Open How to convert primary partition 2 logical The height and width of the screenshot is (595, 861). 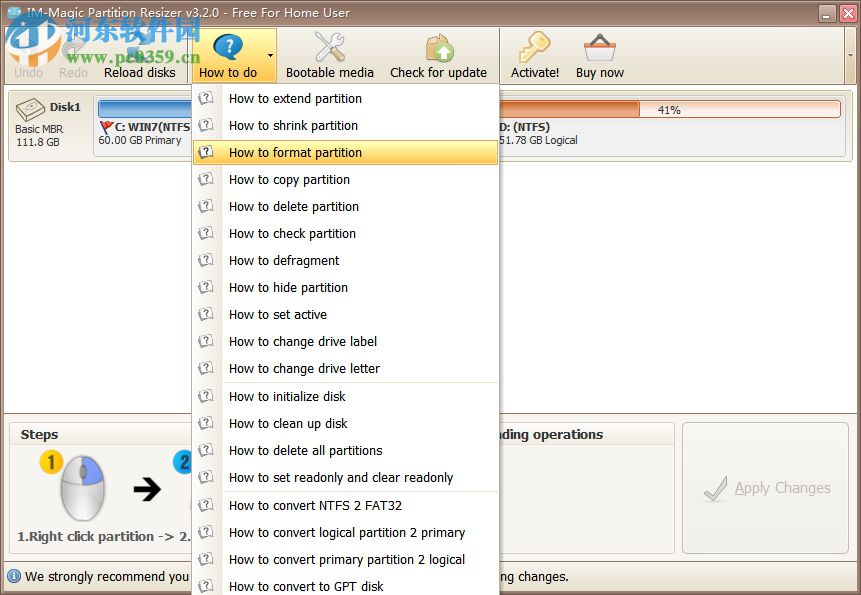(x=345, y=559)
